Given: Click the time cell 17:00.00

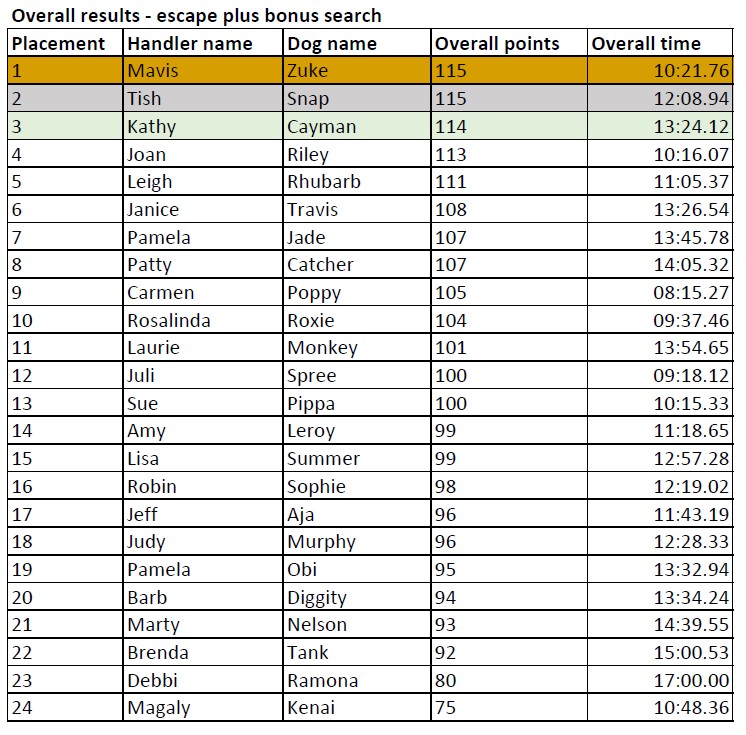Looking at the screenshot, I should click(x=660, y=680).
